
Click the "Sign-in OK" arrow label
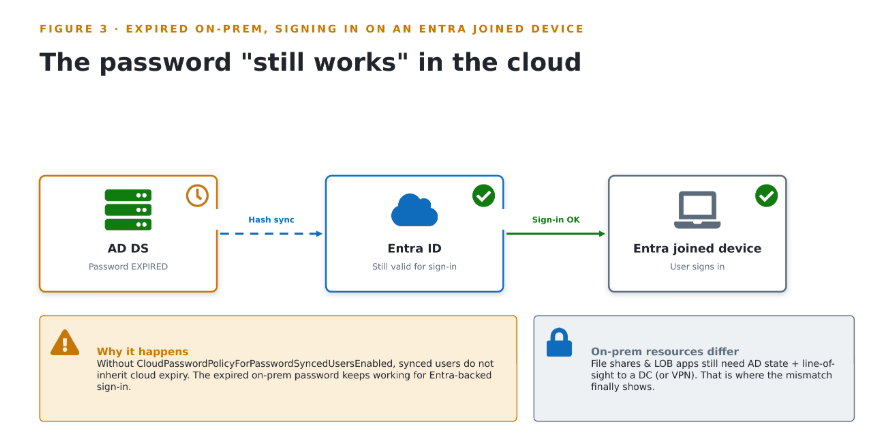[x=556, y=220]
